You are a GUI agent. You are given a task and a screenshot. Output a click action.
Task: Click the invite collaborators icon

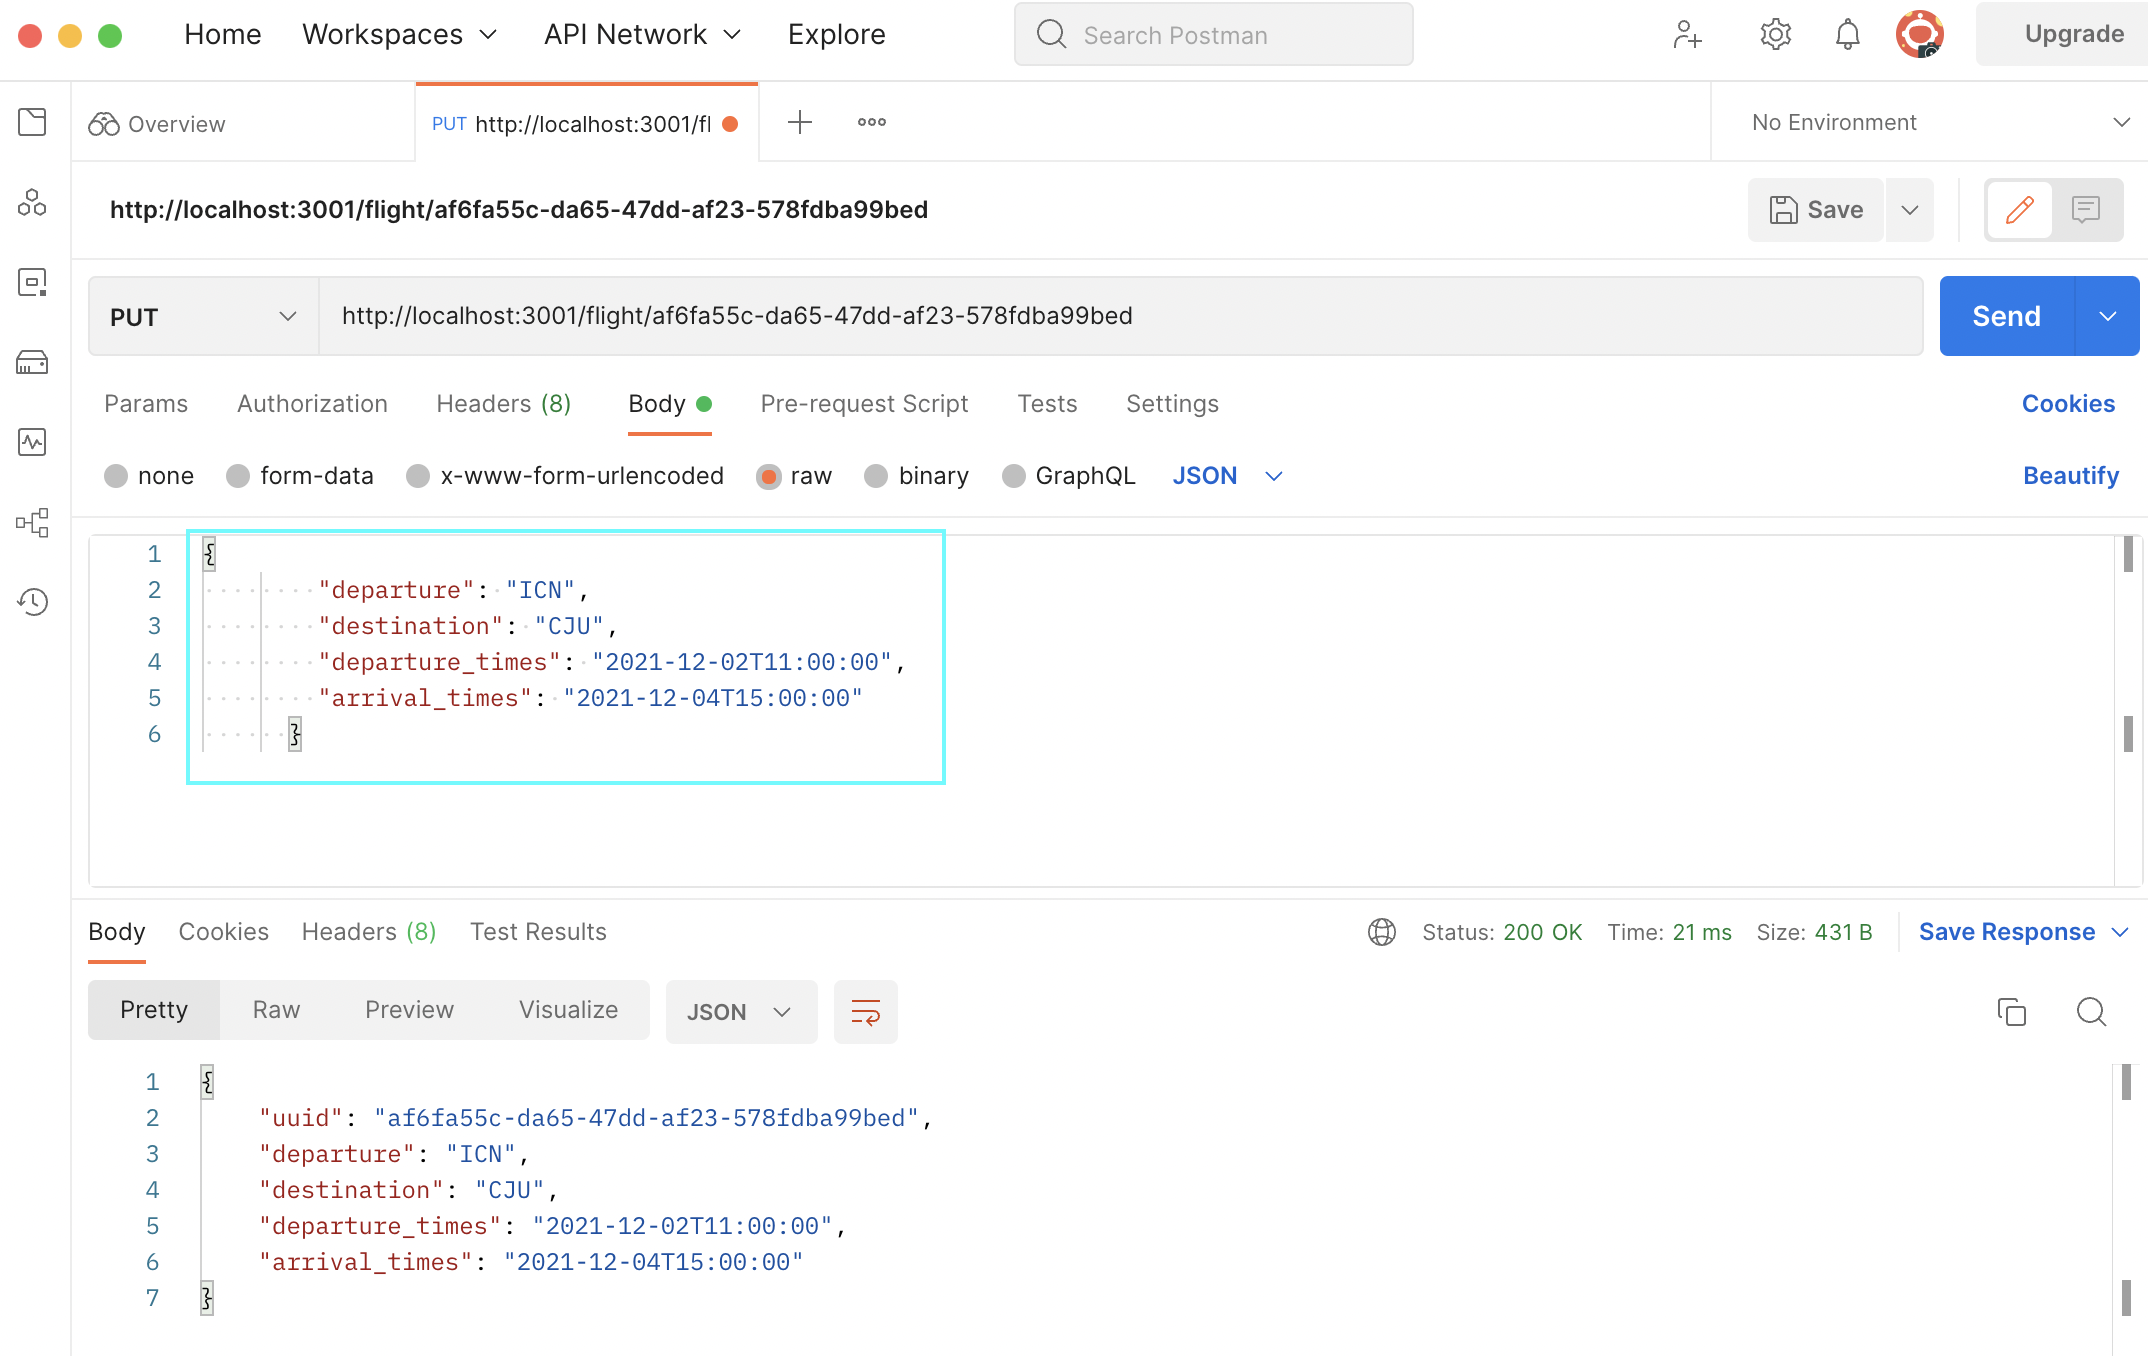[x=1687, y=35]
